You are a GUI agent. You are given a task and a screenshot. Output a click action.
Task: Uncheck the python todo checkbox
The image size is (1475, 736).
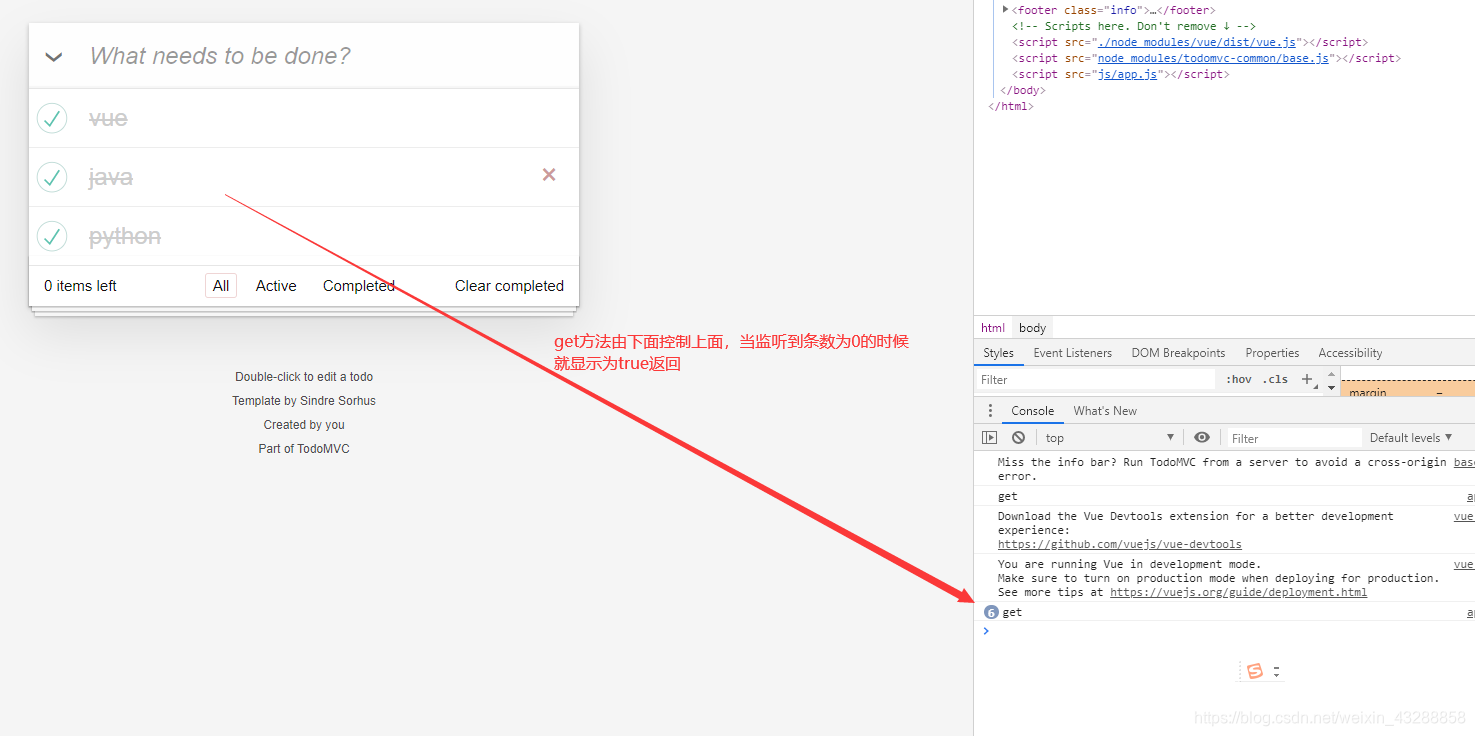point(52,236)
